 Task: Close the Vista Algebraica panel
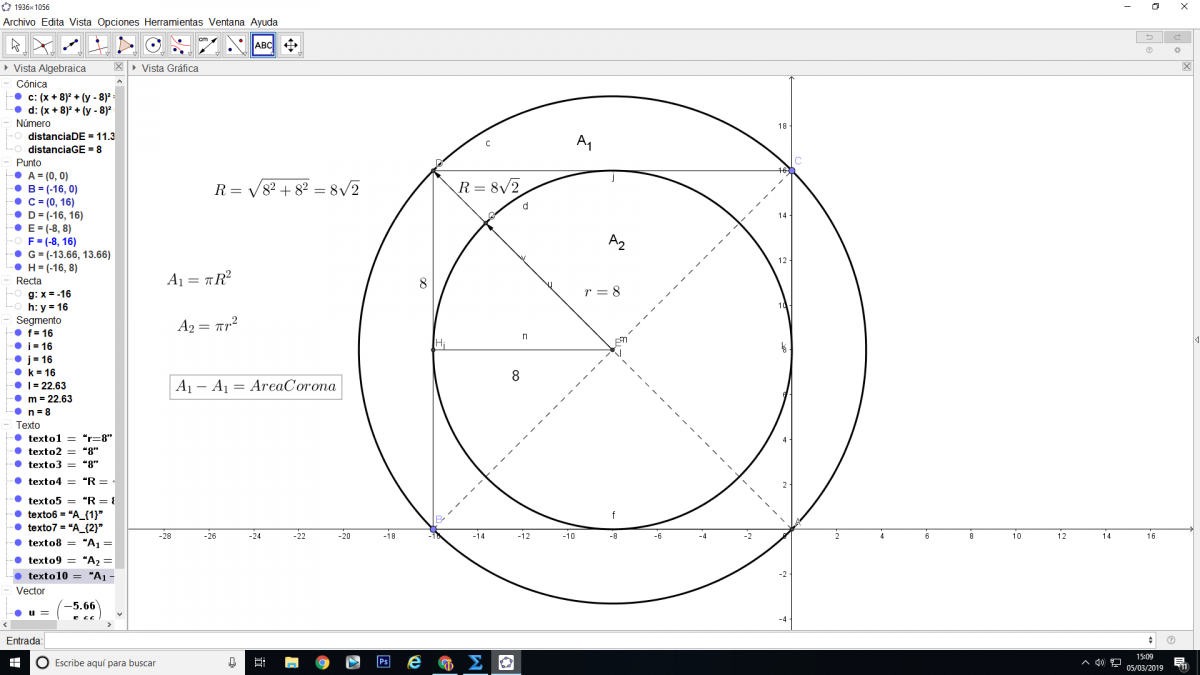(x=119, y=67)
